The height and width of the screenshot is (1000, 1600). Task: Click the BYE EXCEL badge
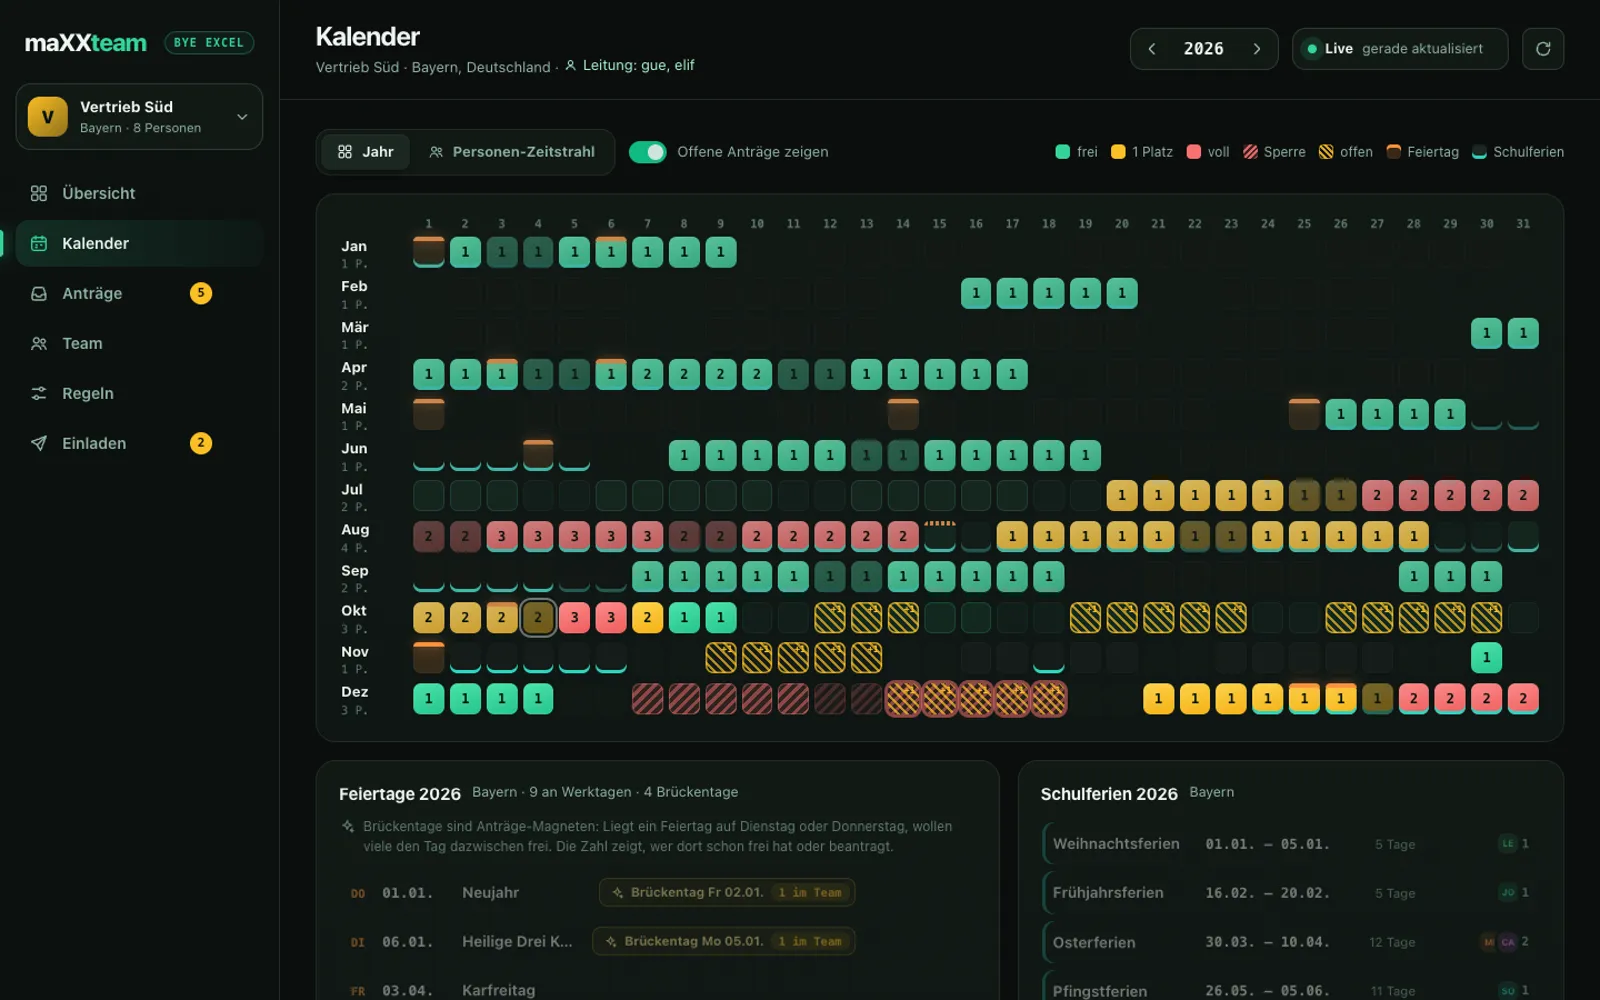(x=209, y=43)
